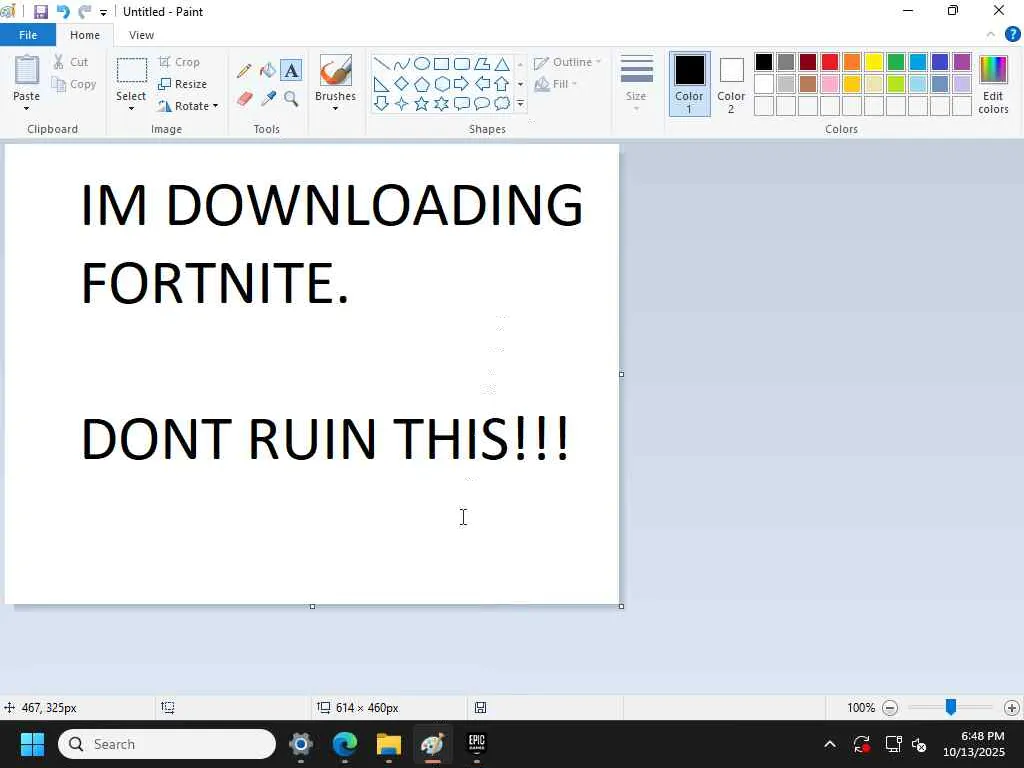Viewport: 1024px width, 768px height.
Task: Choose the Rectangle shape
Action: click(x=441, y=64)
